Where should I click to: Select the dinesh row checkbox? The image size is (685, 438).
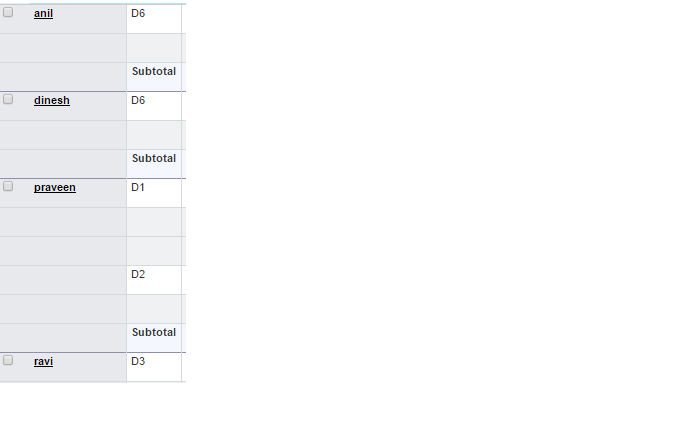tap(8, 100)
